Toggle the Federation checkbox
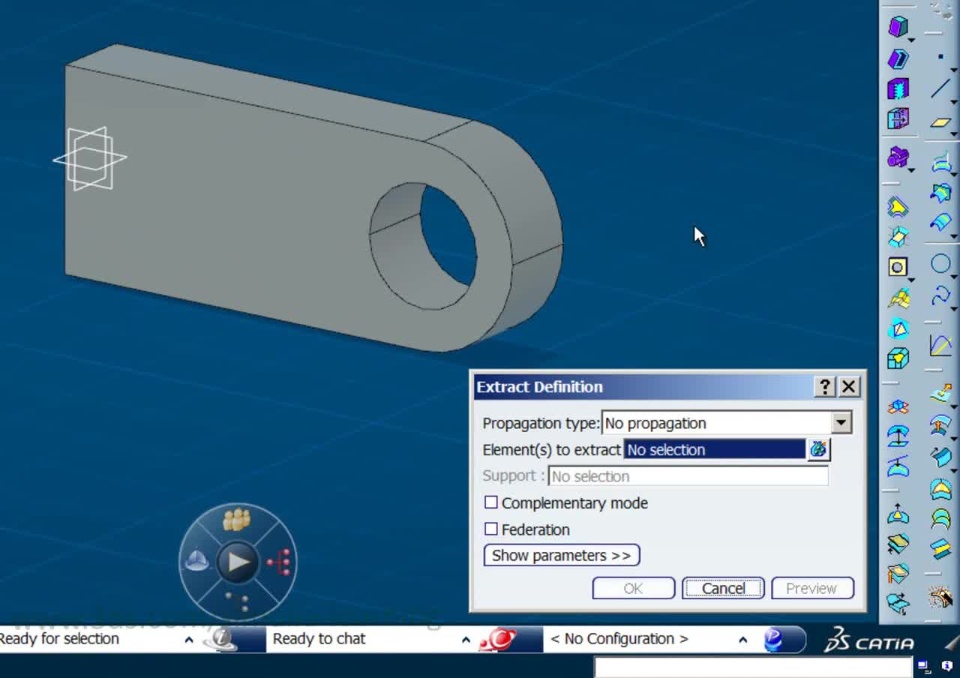 tap(491, 529)
